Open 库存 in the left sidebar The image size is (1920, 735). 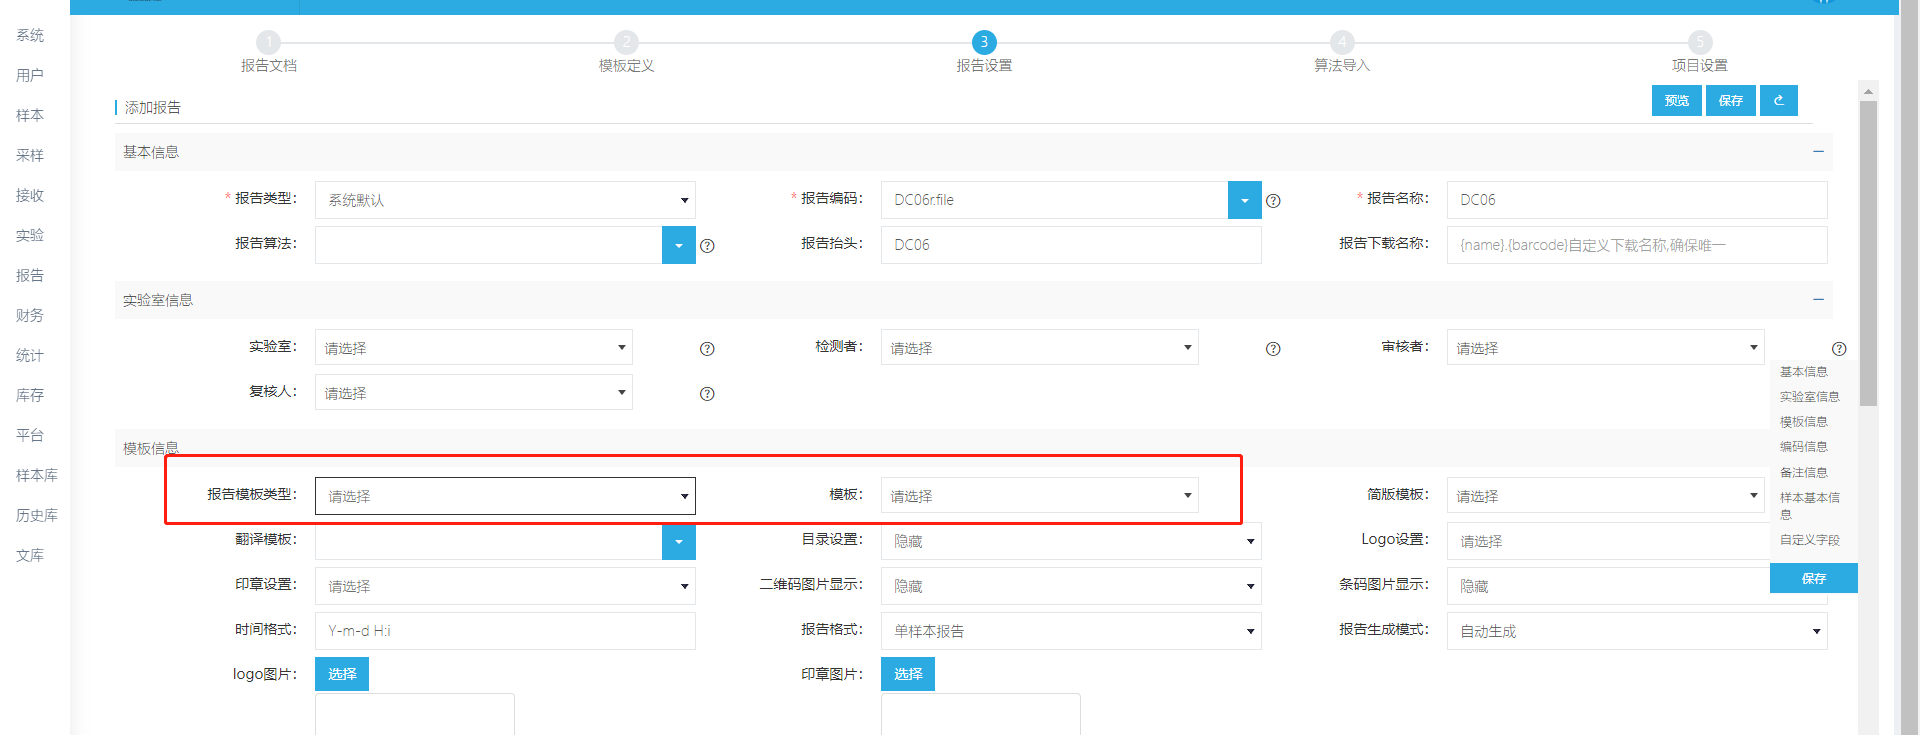pyautogui.click(x=30, y=395)
